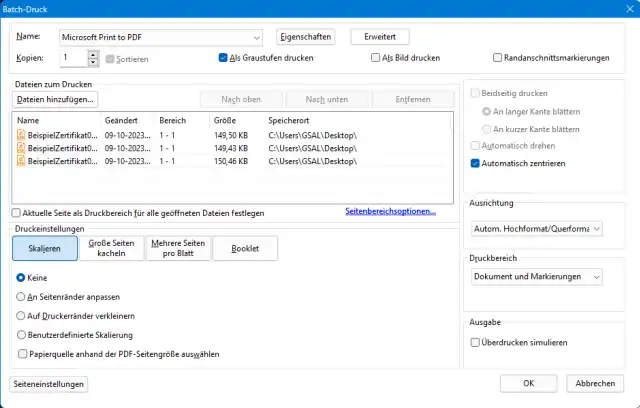640x408 pixels.
Task: Click 'Dateien hinzufügen...' button
Action: pos(56,99)
